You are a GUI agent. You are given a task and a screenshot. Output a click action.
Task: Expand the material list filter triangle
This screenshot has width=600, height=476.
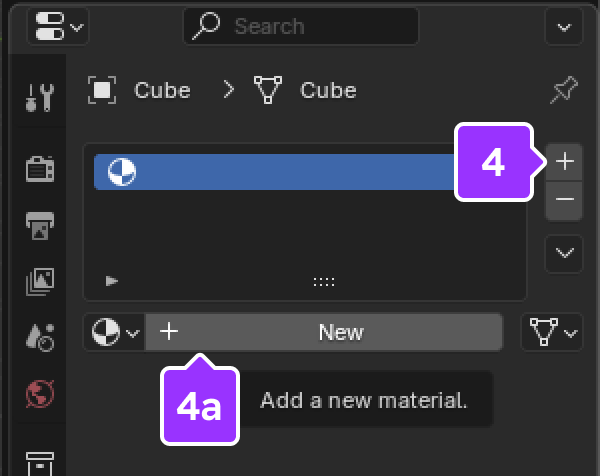[x=112, y=282]
